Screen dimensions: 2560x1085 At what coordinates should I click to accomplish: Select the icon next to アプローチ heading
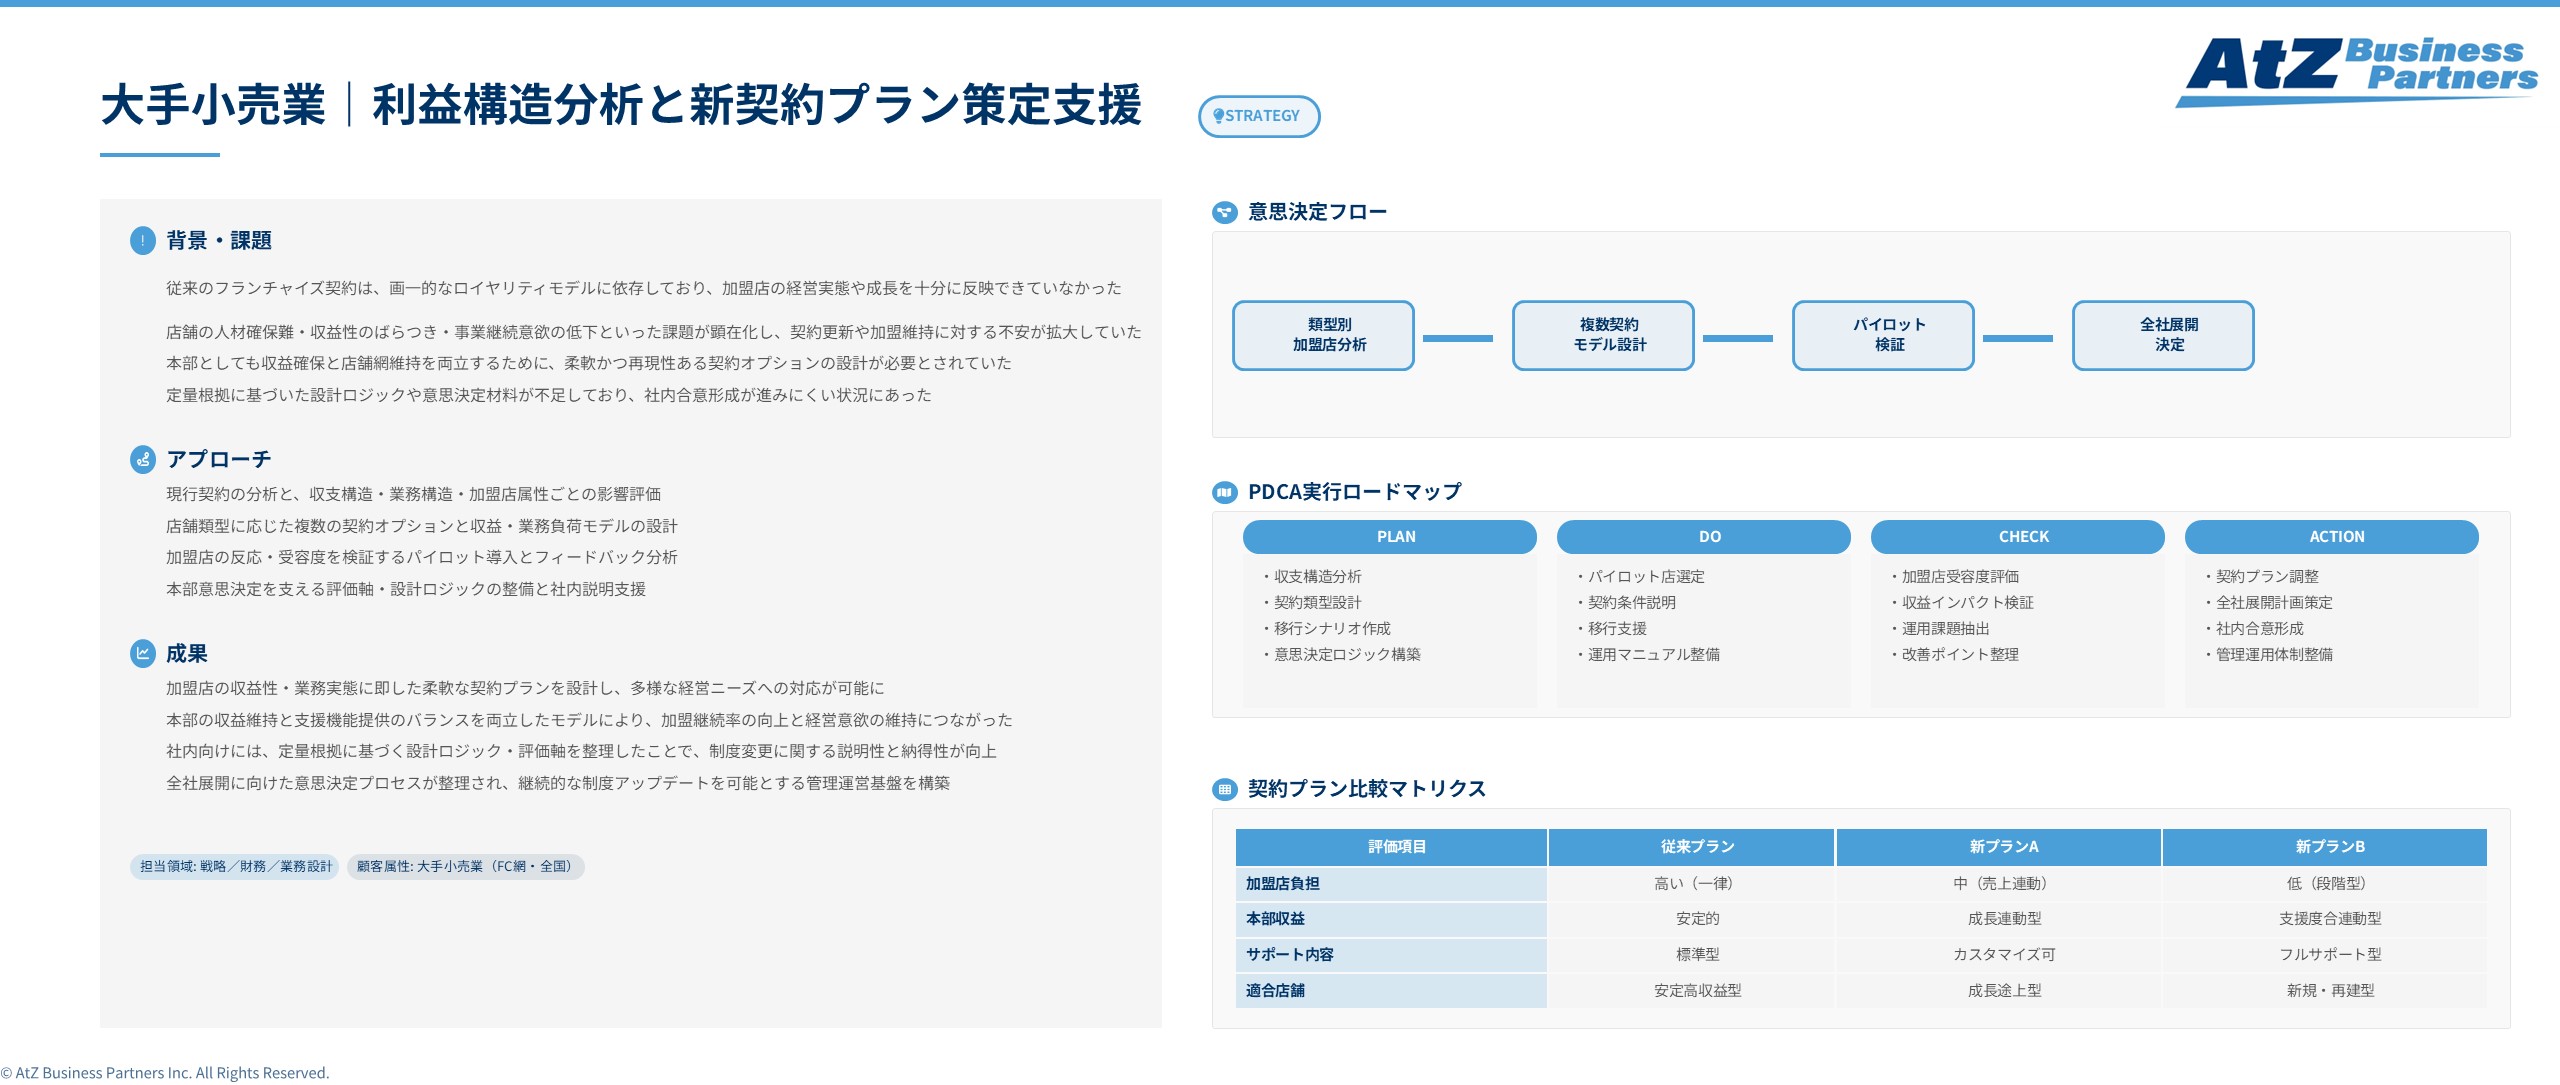click(x=141, y=459)
